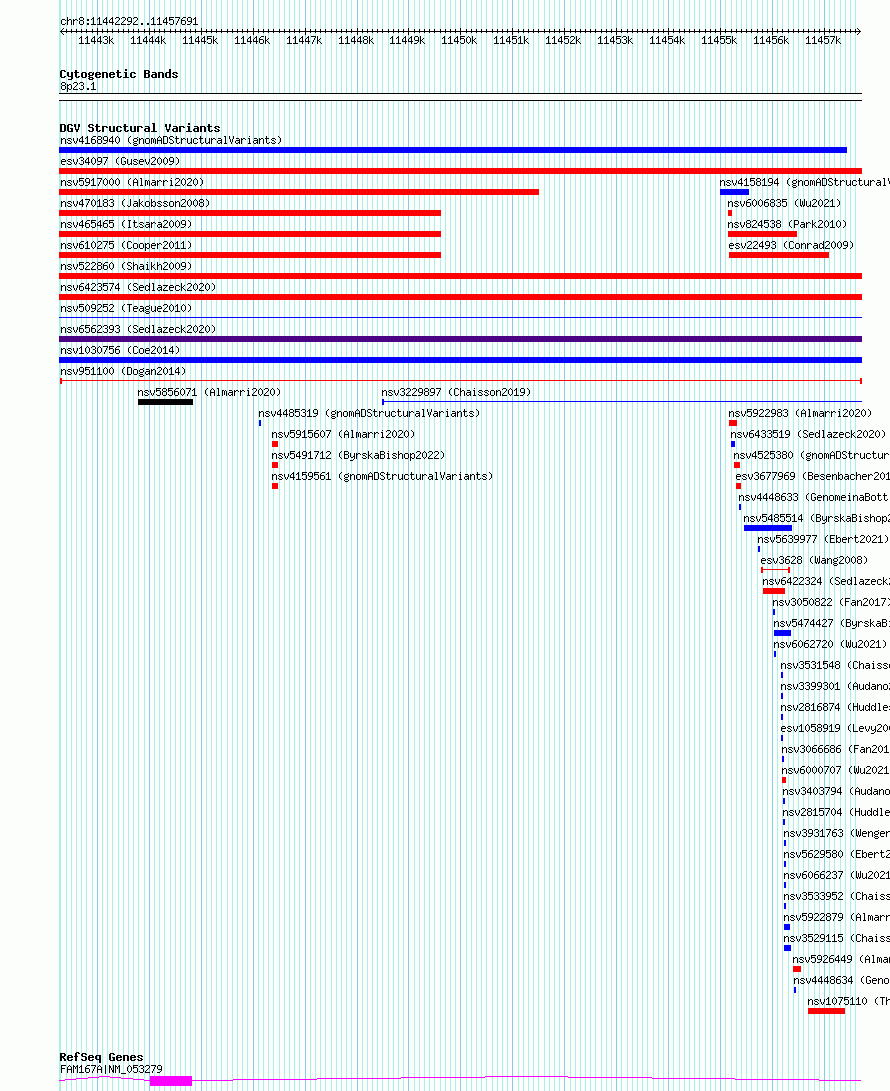Image resolution: width=890 pixels, height=1091 pixels.
Task: Click nsv5922983 (Almarri2020) label
Action: click(x=800, y=413)
